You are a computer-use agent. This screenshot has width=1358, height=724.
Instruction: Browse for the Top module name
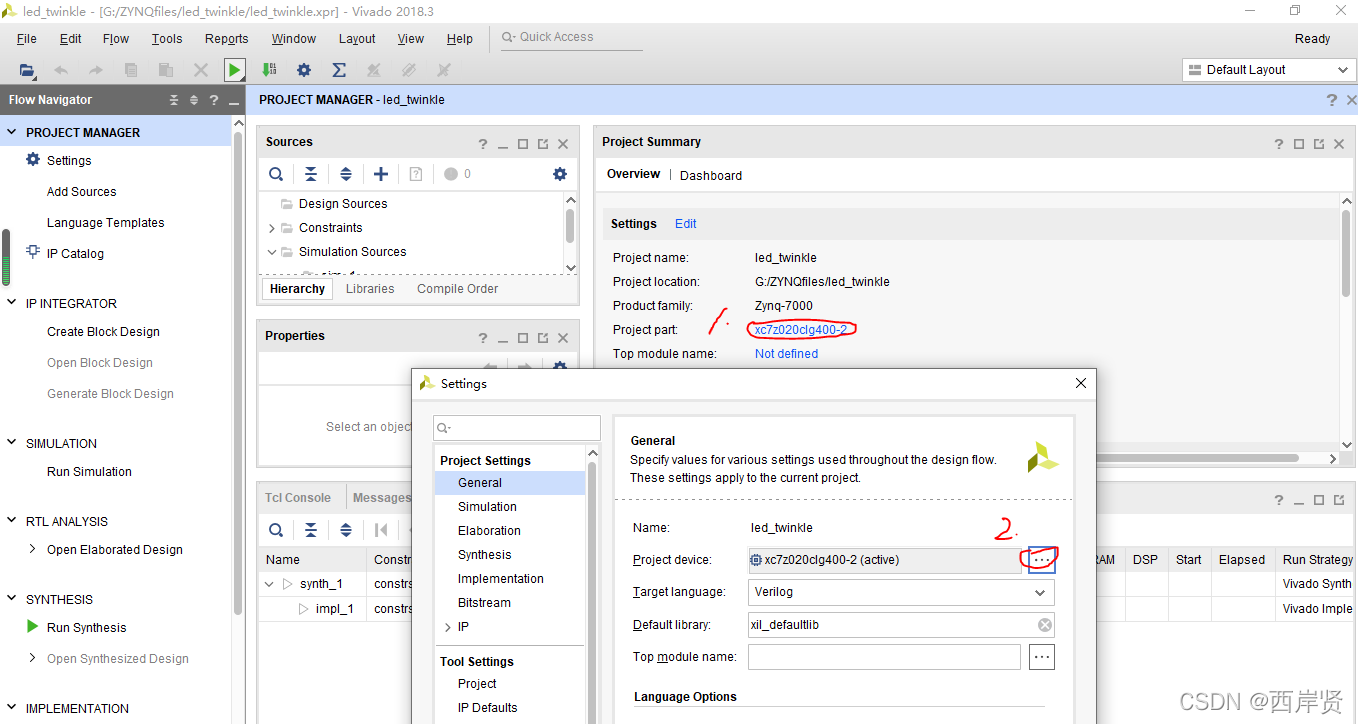[1041, 657]
